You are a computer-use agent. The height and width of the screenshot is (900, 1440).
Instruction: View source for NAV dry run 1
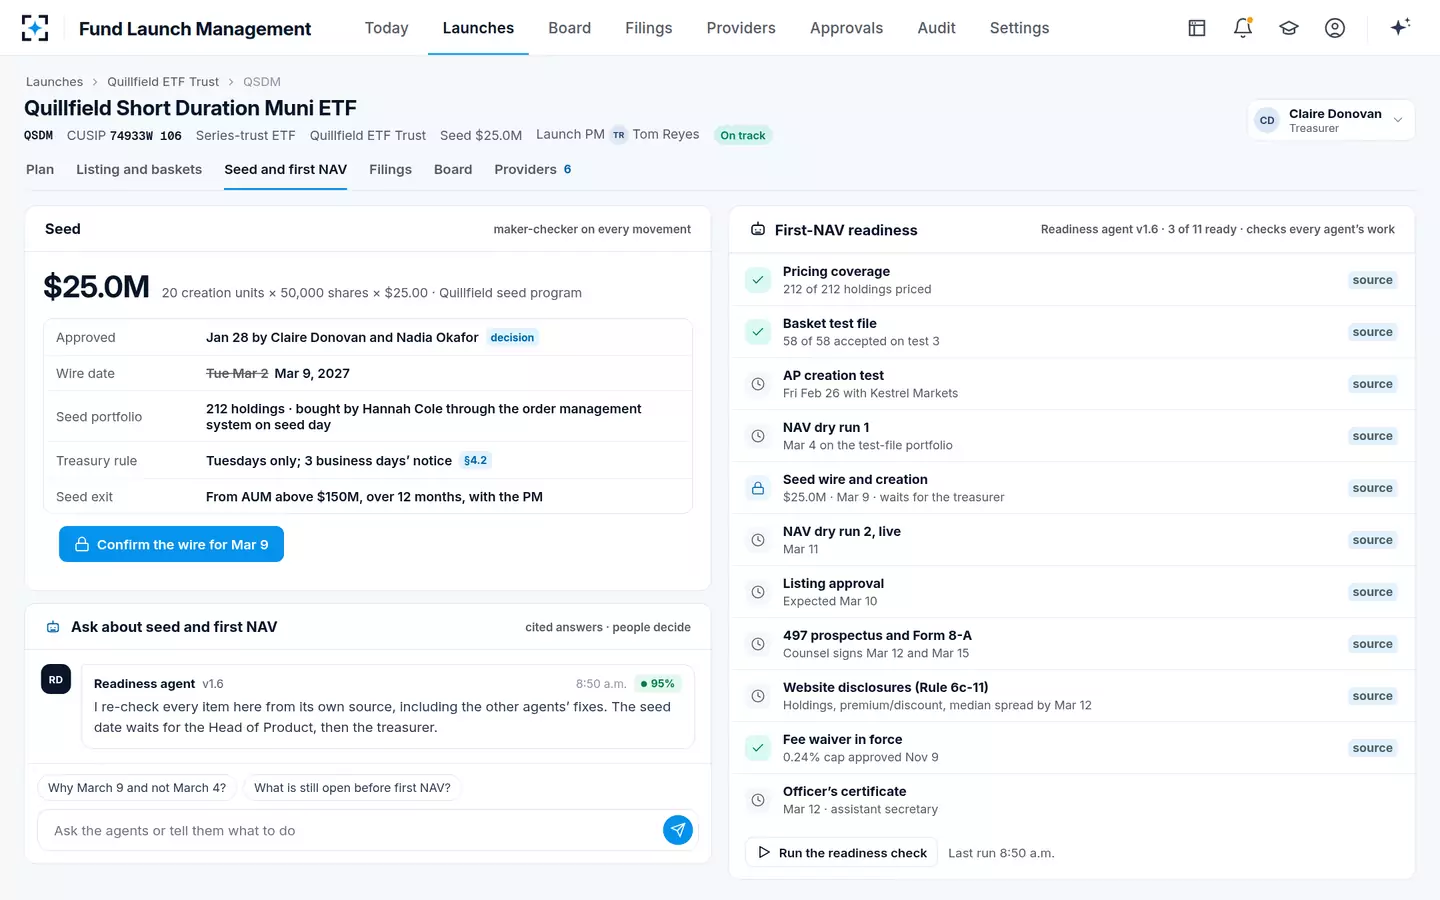(1372, 436)
